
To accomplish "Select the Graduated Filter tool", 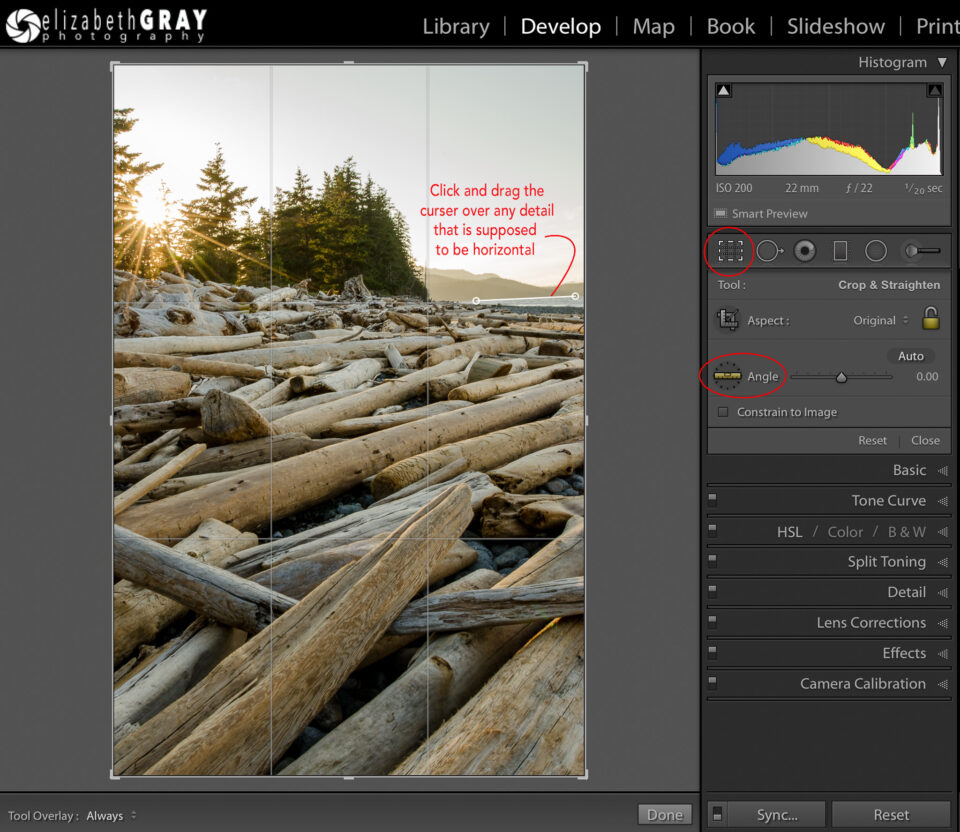I will (x=840, y=251).
